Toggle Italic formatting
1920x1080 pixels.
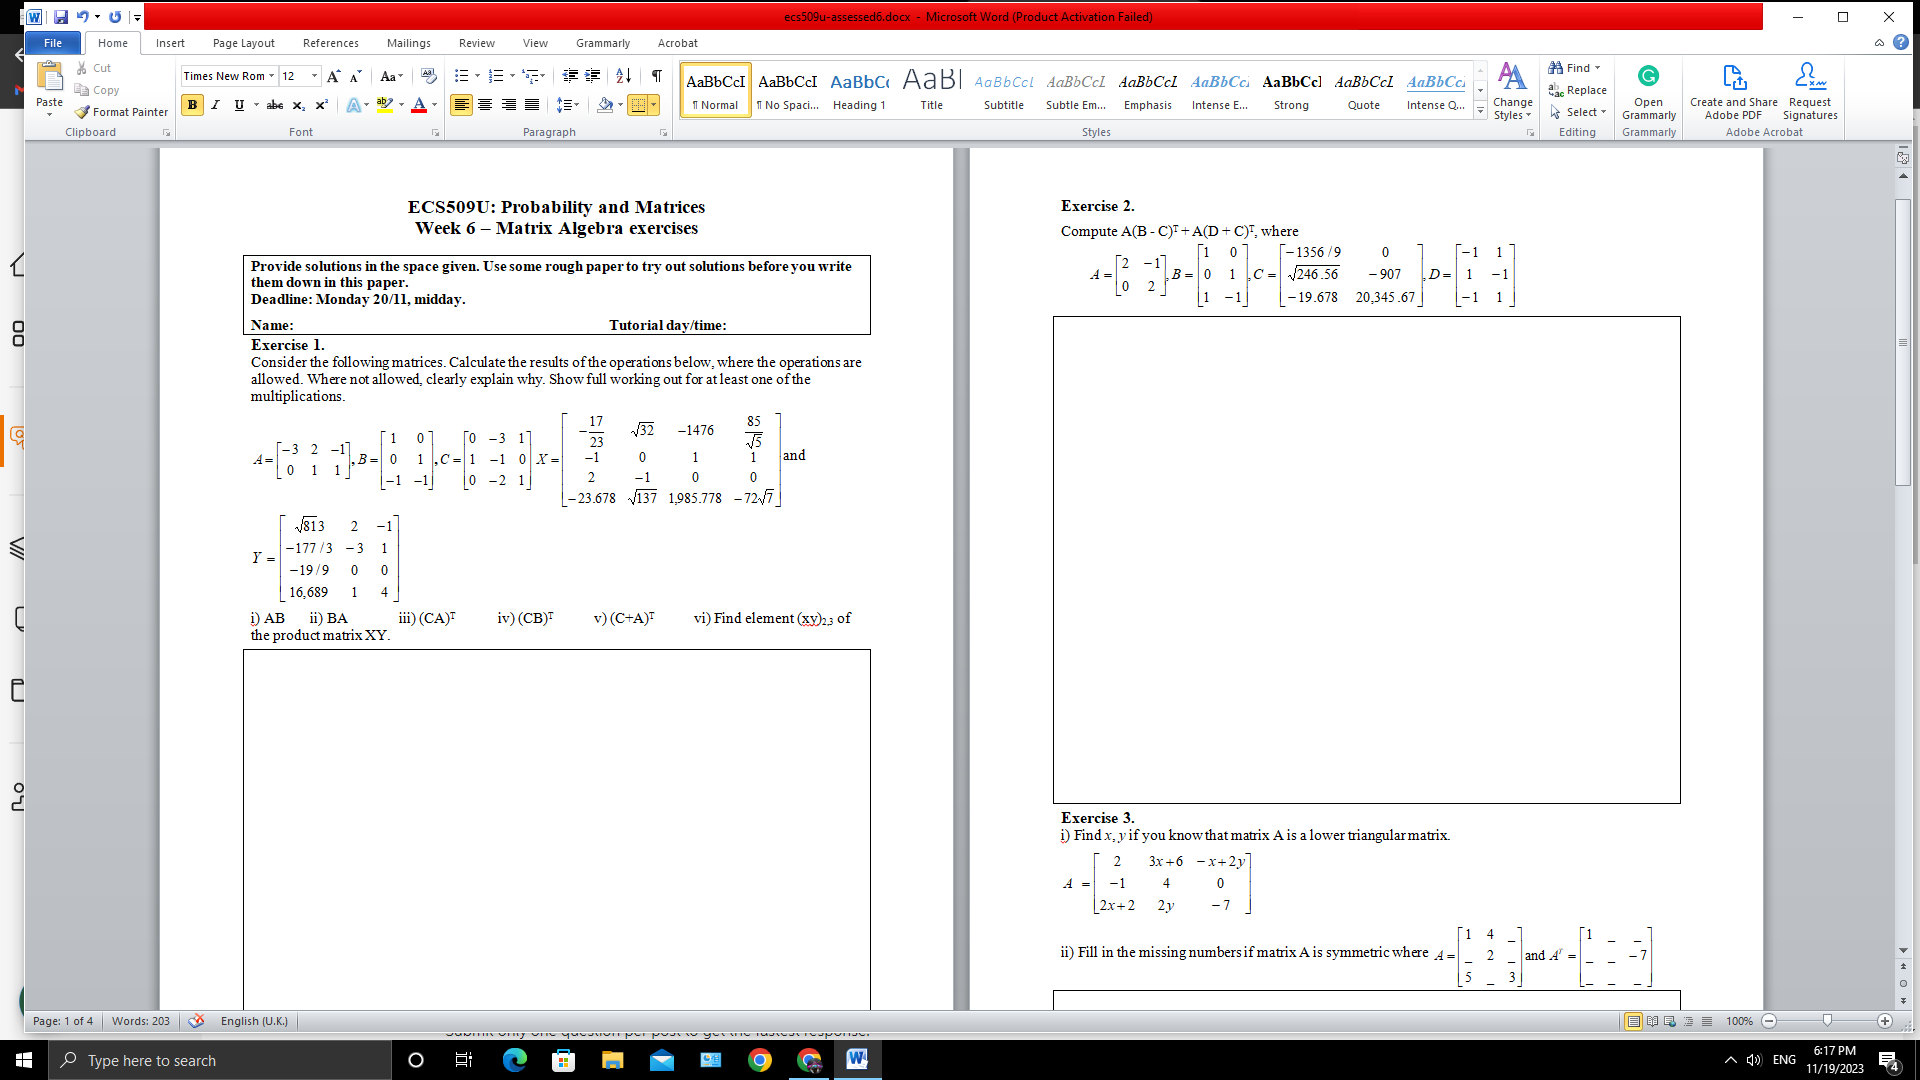[x=215, y=105]
